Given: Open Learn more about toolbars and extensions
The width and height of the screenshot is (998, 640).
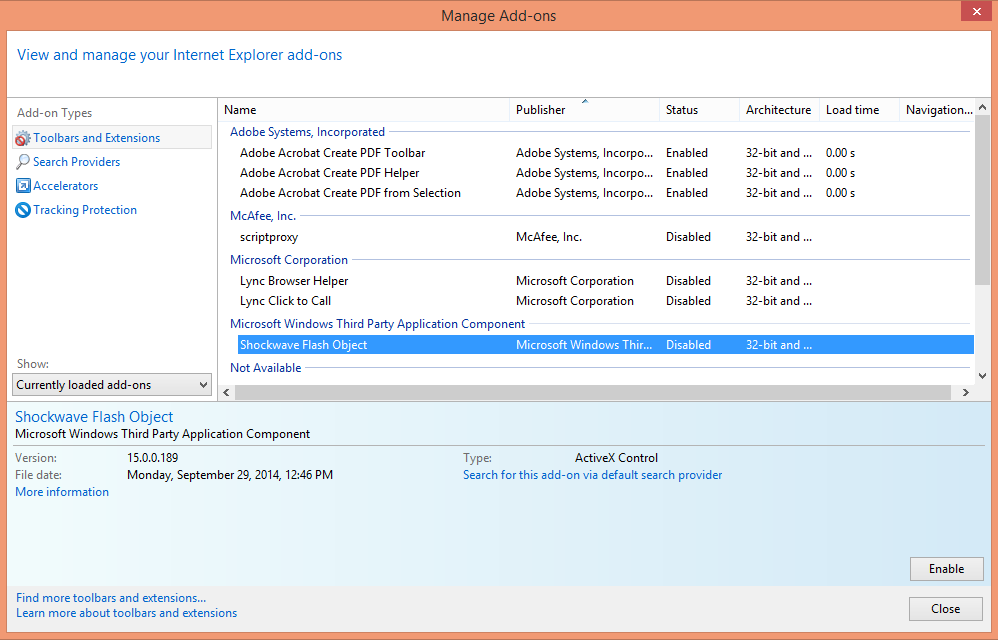Looking at the screenshot, I should (x=127, y=613).
